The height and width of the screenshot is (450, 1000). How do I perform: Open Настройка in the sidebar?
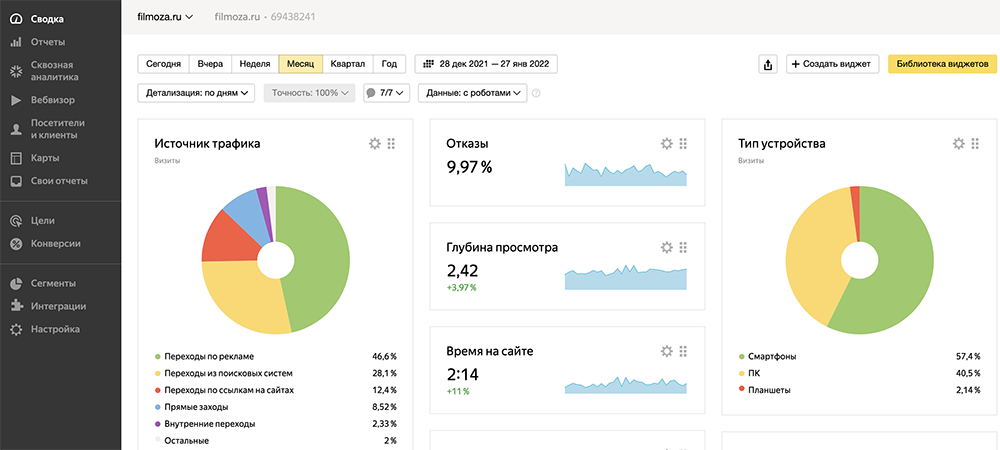pos(54,329)
